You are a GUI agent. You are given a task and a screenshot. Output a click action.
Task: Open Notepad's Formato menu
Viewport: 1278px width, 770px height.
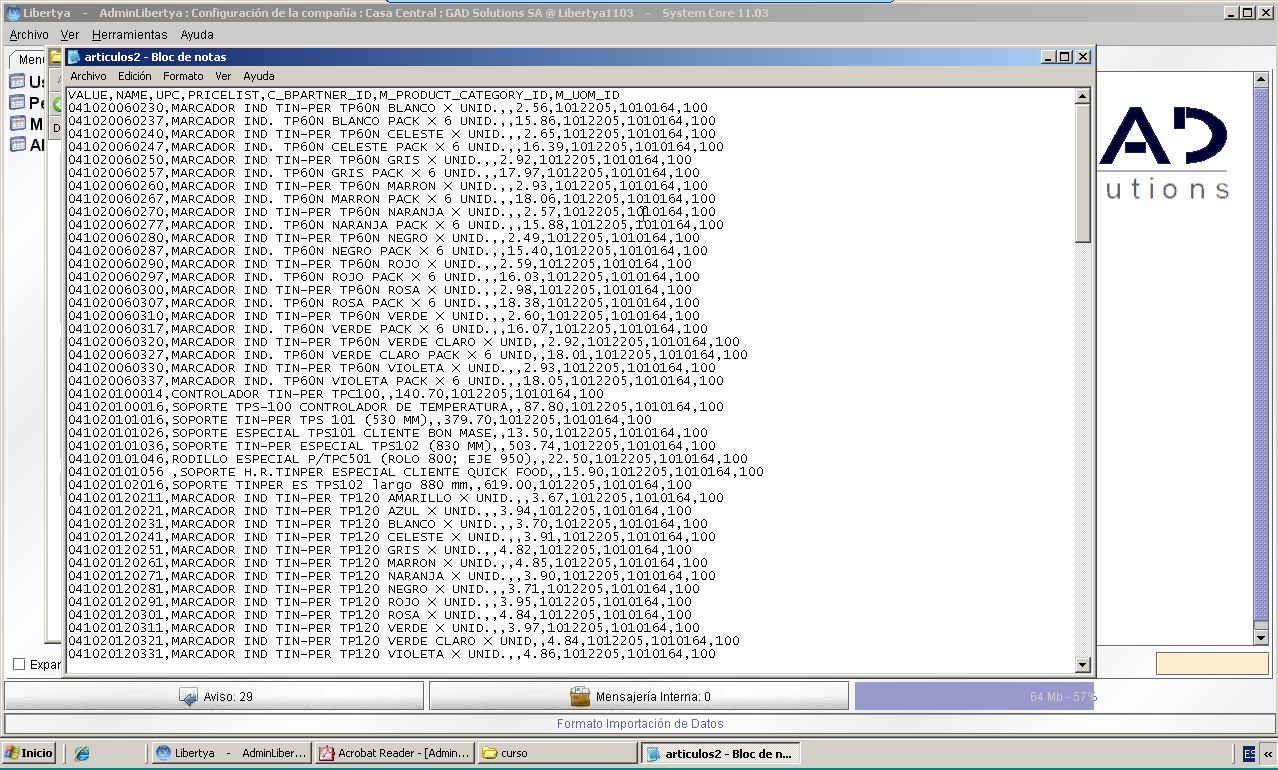[x=183, y=76]
